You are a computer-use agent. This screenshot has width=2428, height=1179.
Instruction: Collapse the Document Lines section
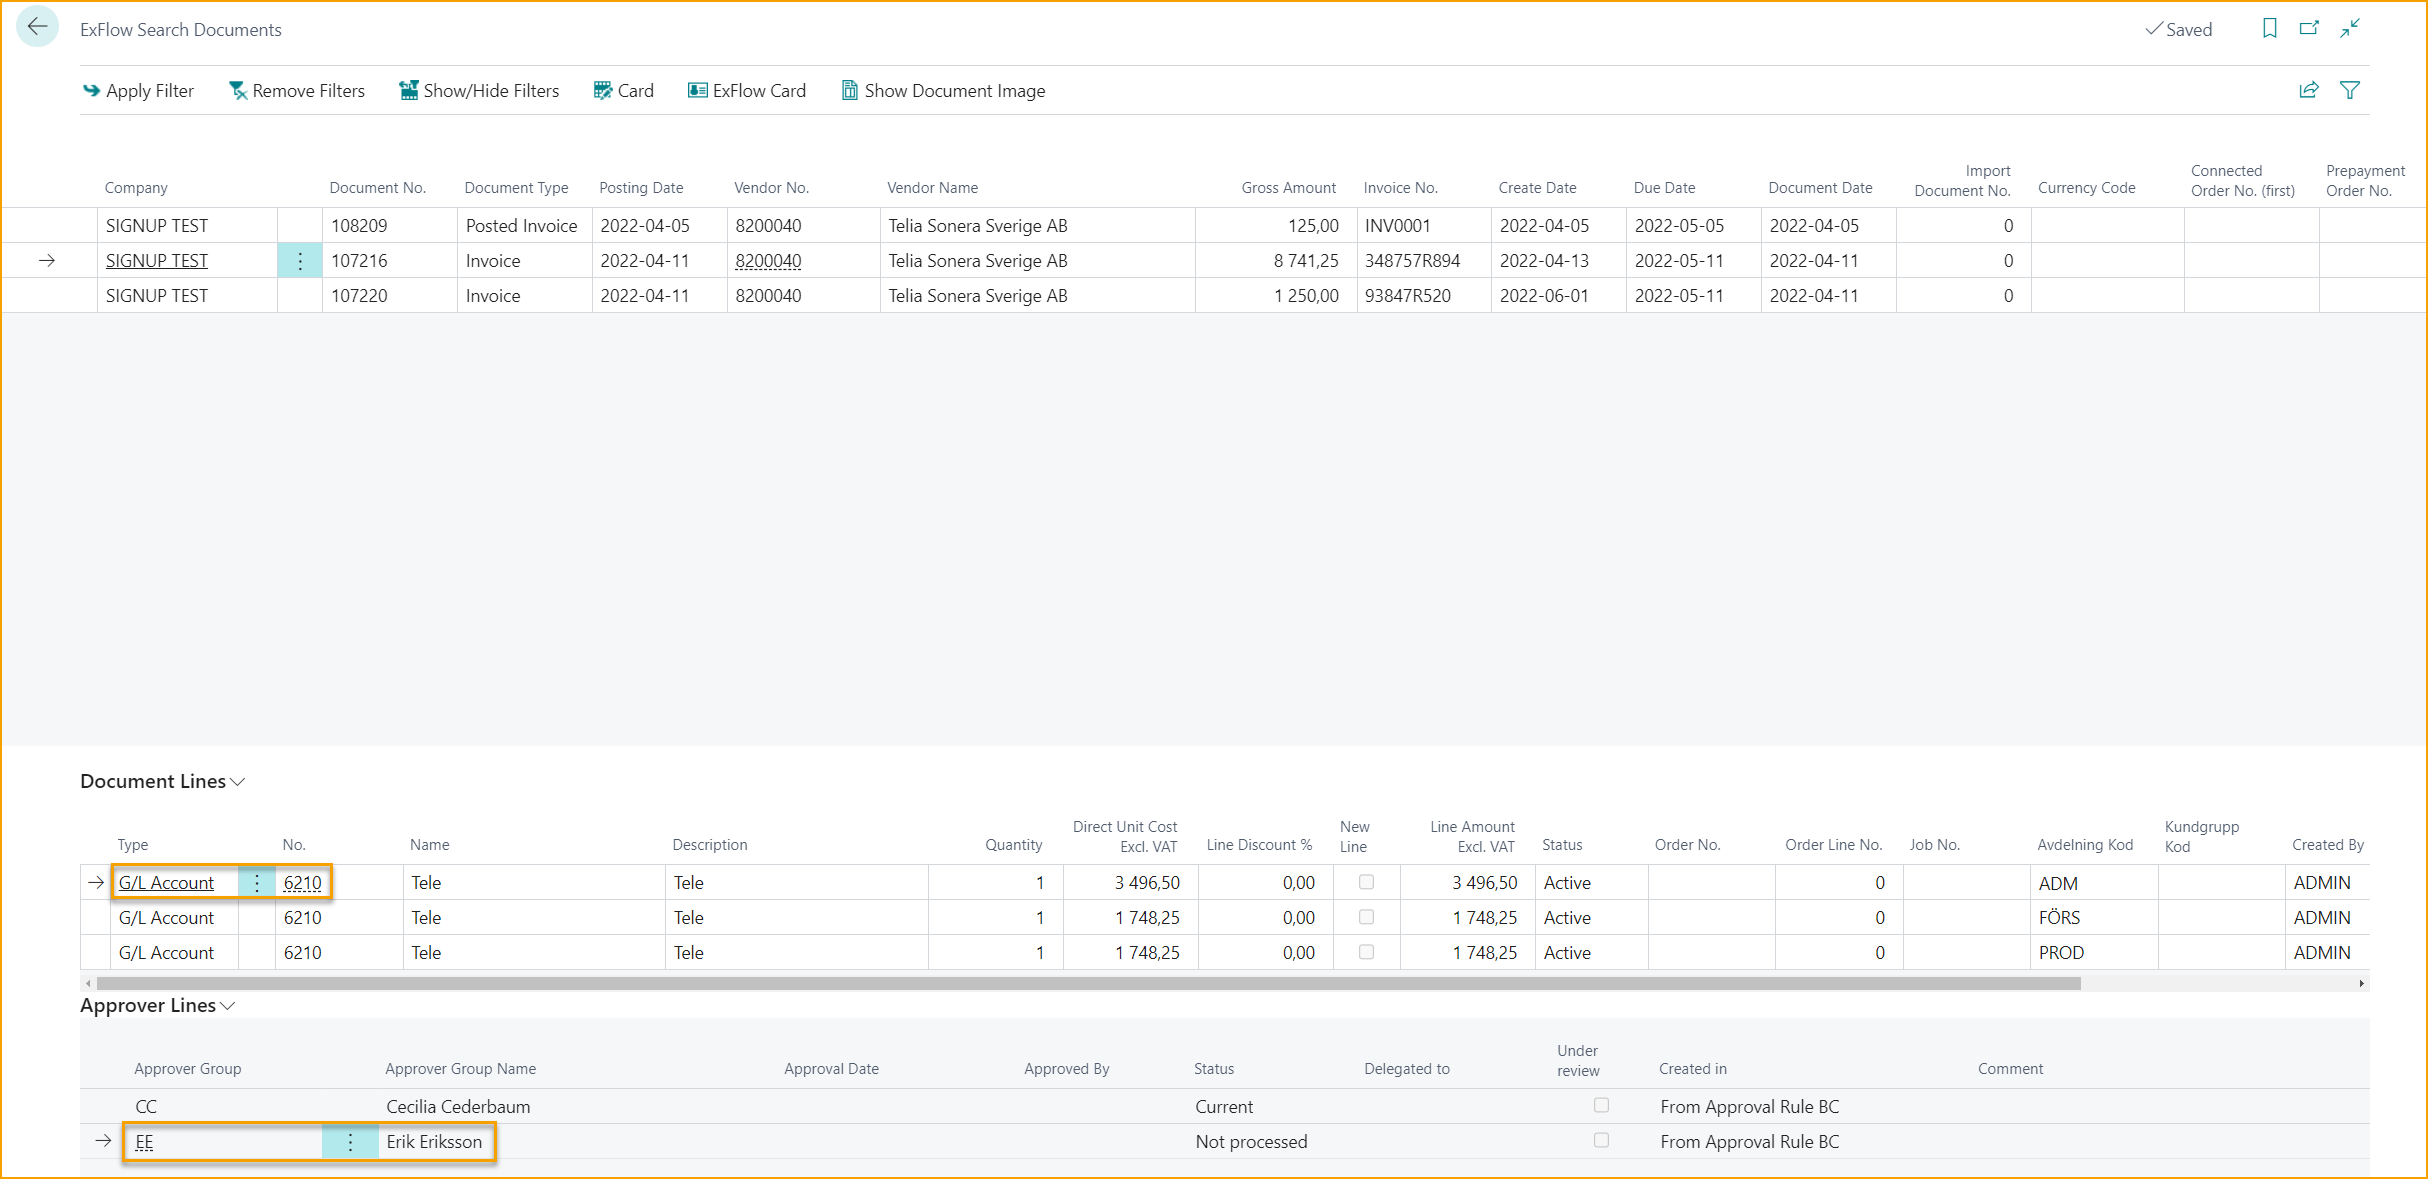click(x=238, y=781)
